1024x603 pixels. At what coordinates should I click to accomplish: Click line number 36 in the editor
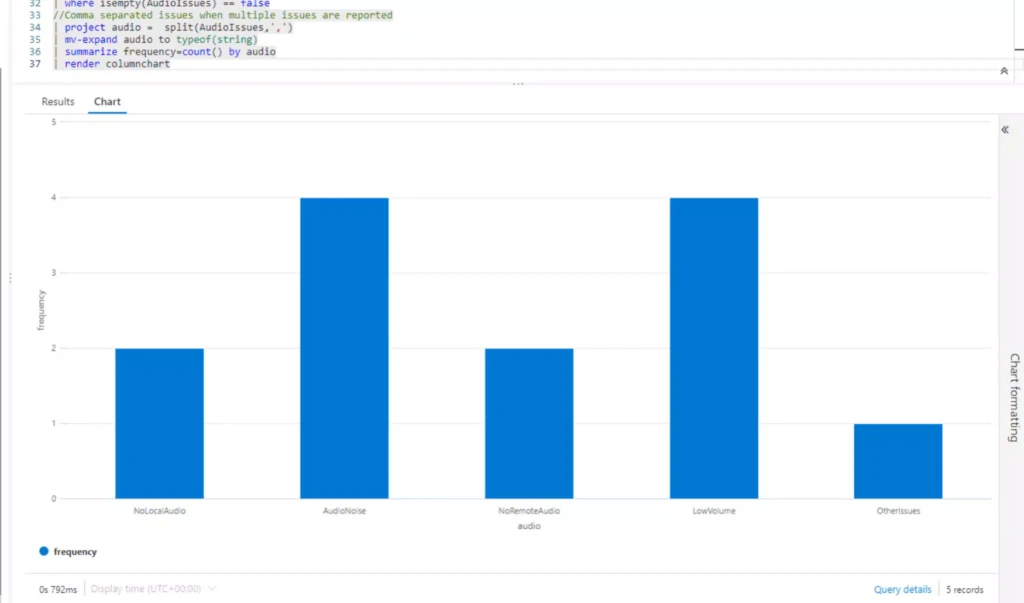click(35, 51)
